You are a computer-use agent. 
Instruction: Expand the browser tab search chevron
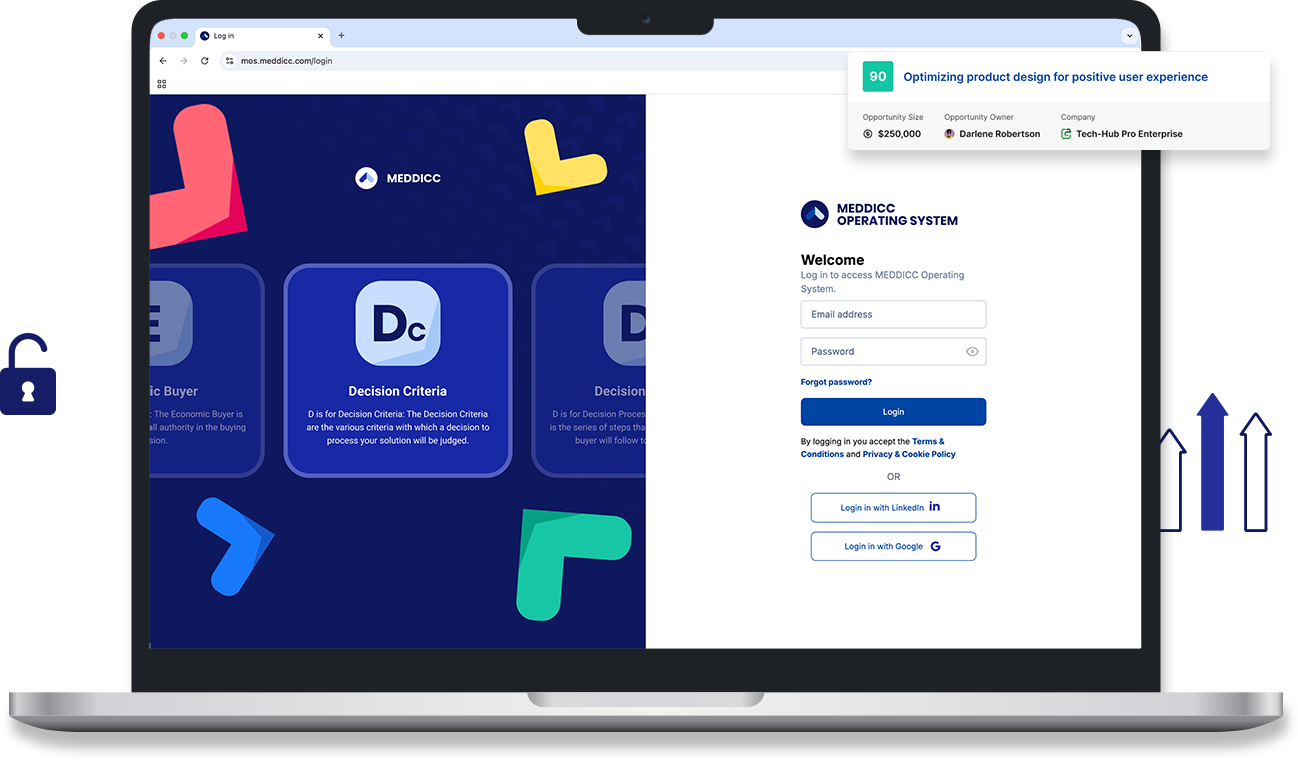1130,36
